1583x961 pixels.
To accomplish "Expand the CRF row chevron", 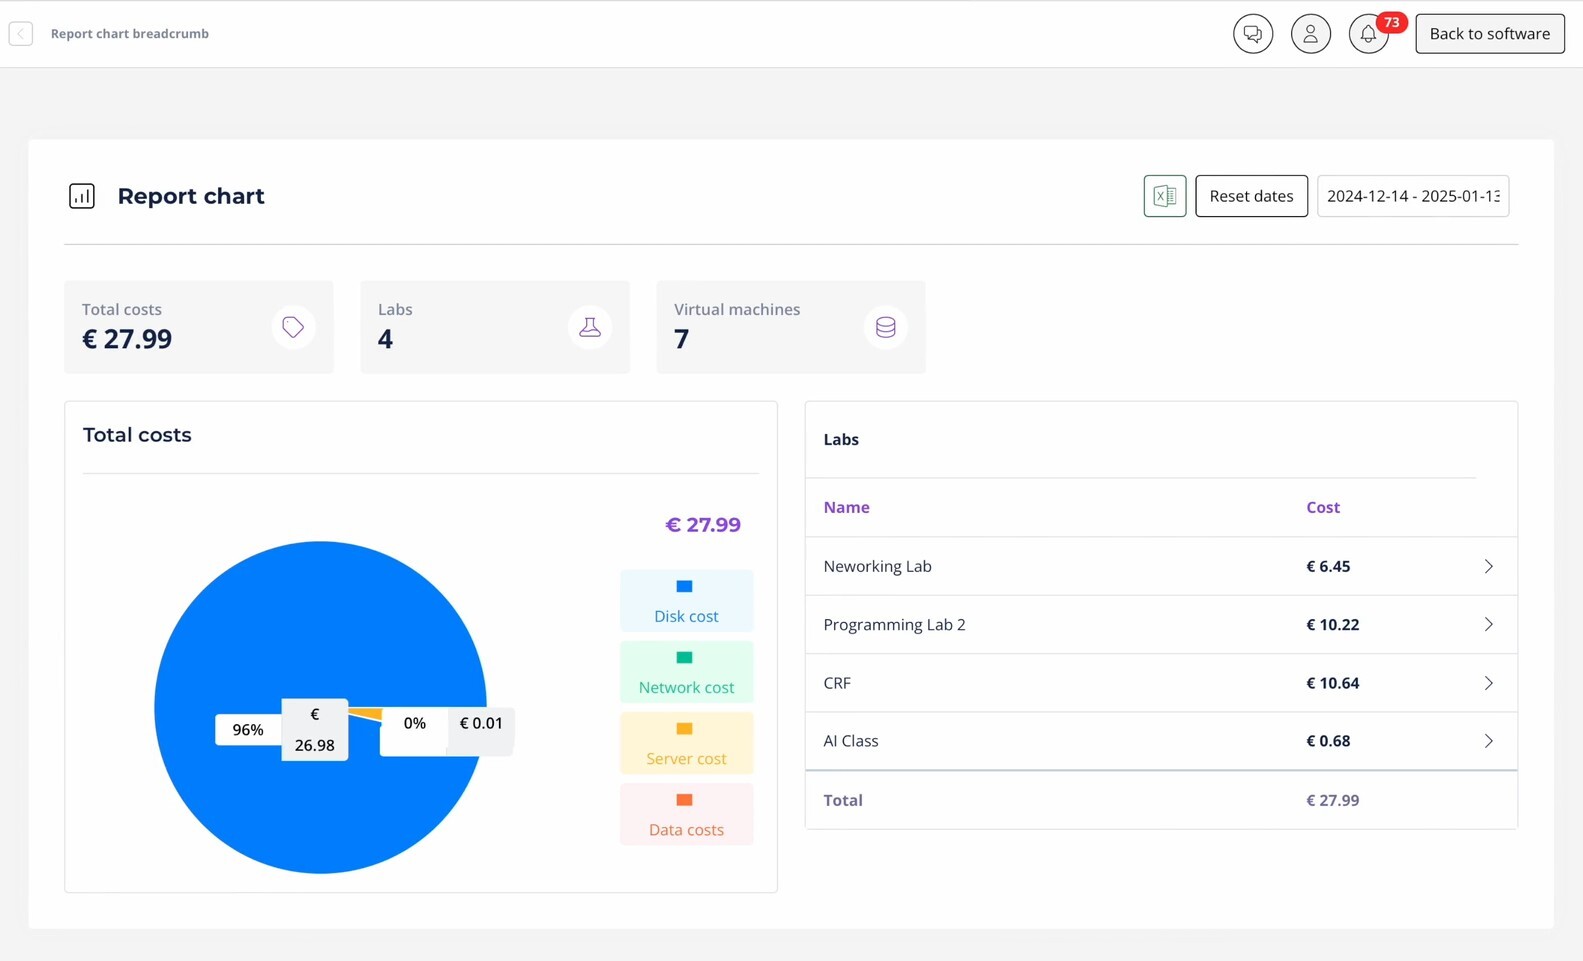I will click(1488, 683).
